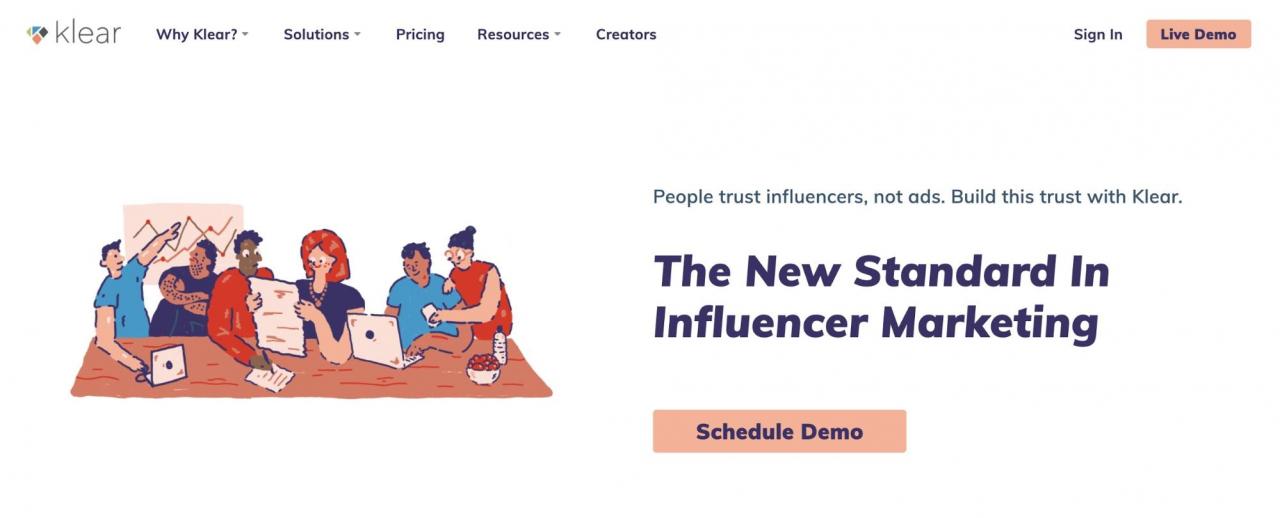Open the Solutions menu
This screenshot has height=518, width=1280.
316,34
